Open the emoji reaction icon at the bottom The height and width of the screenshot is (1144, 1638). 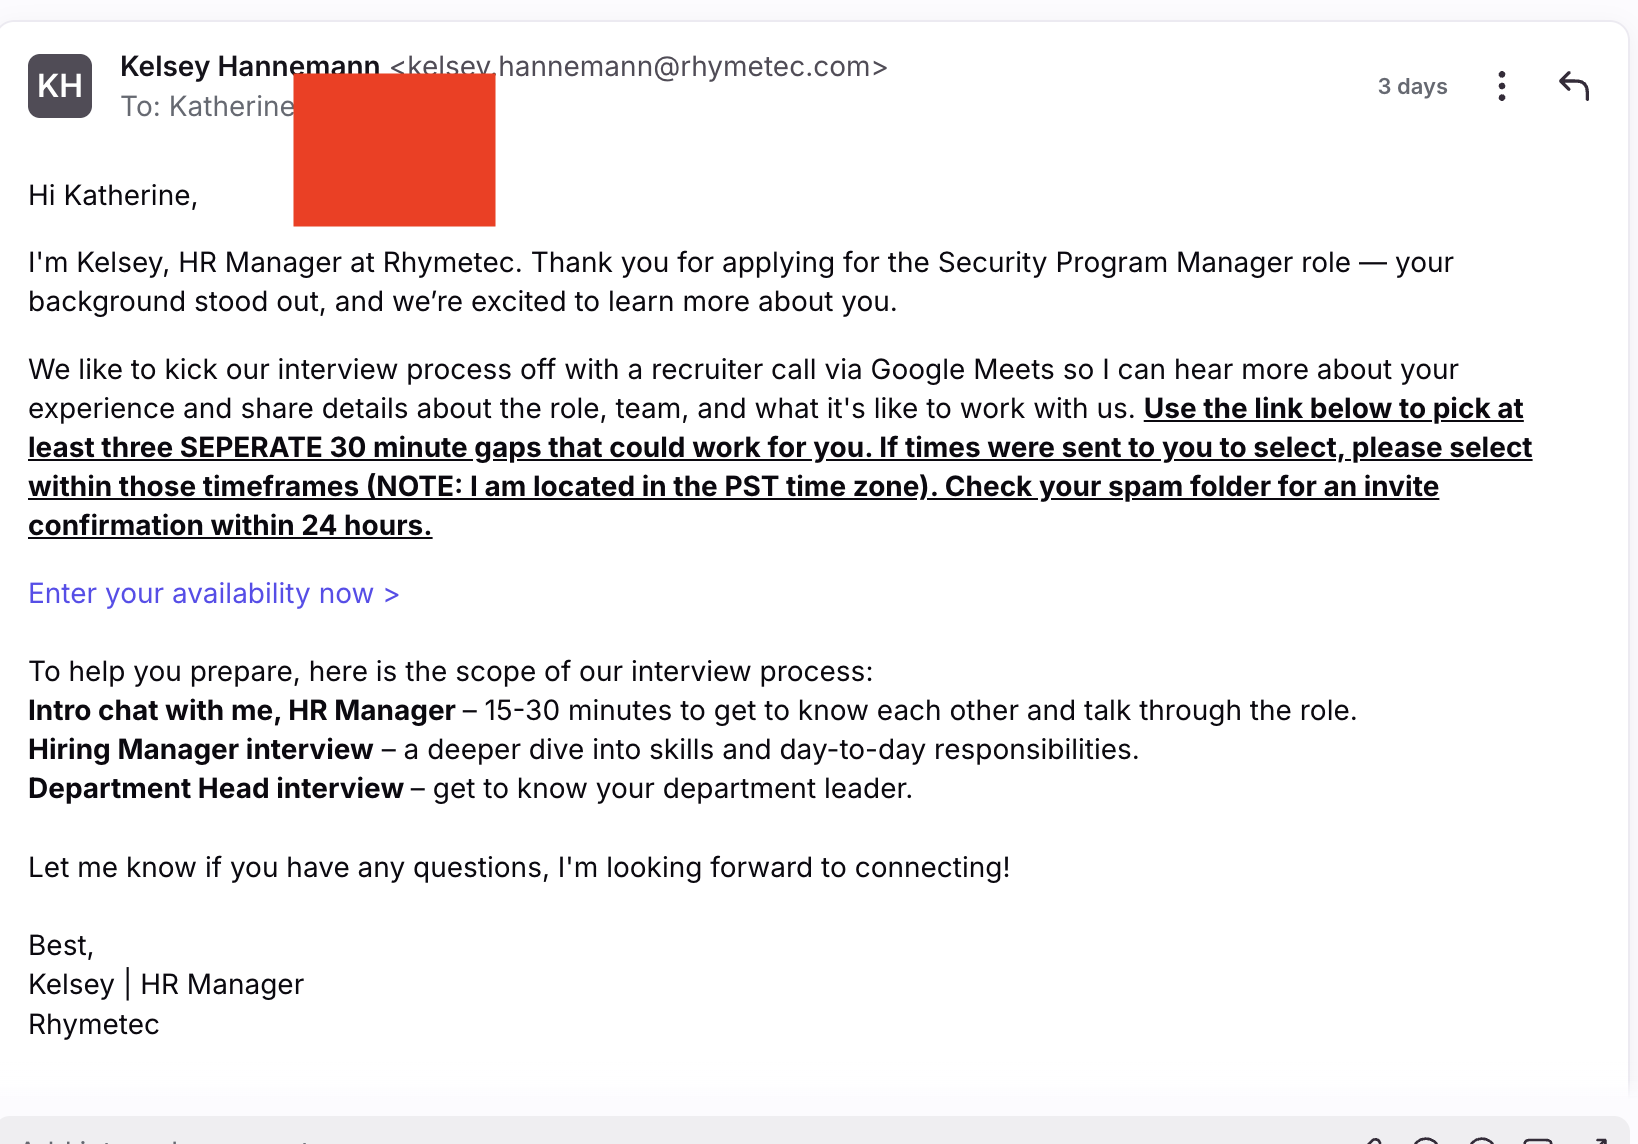[x=1425, y=1140]
